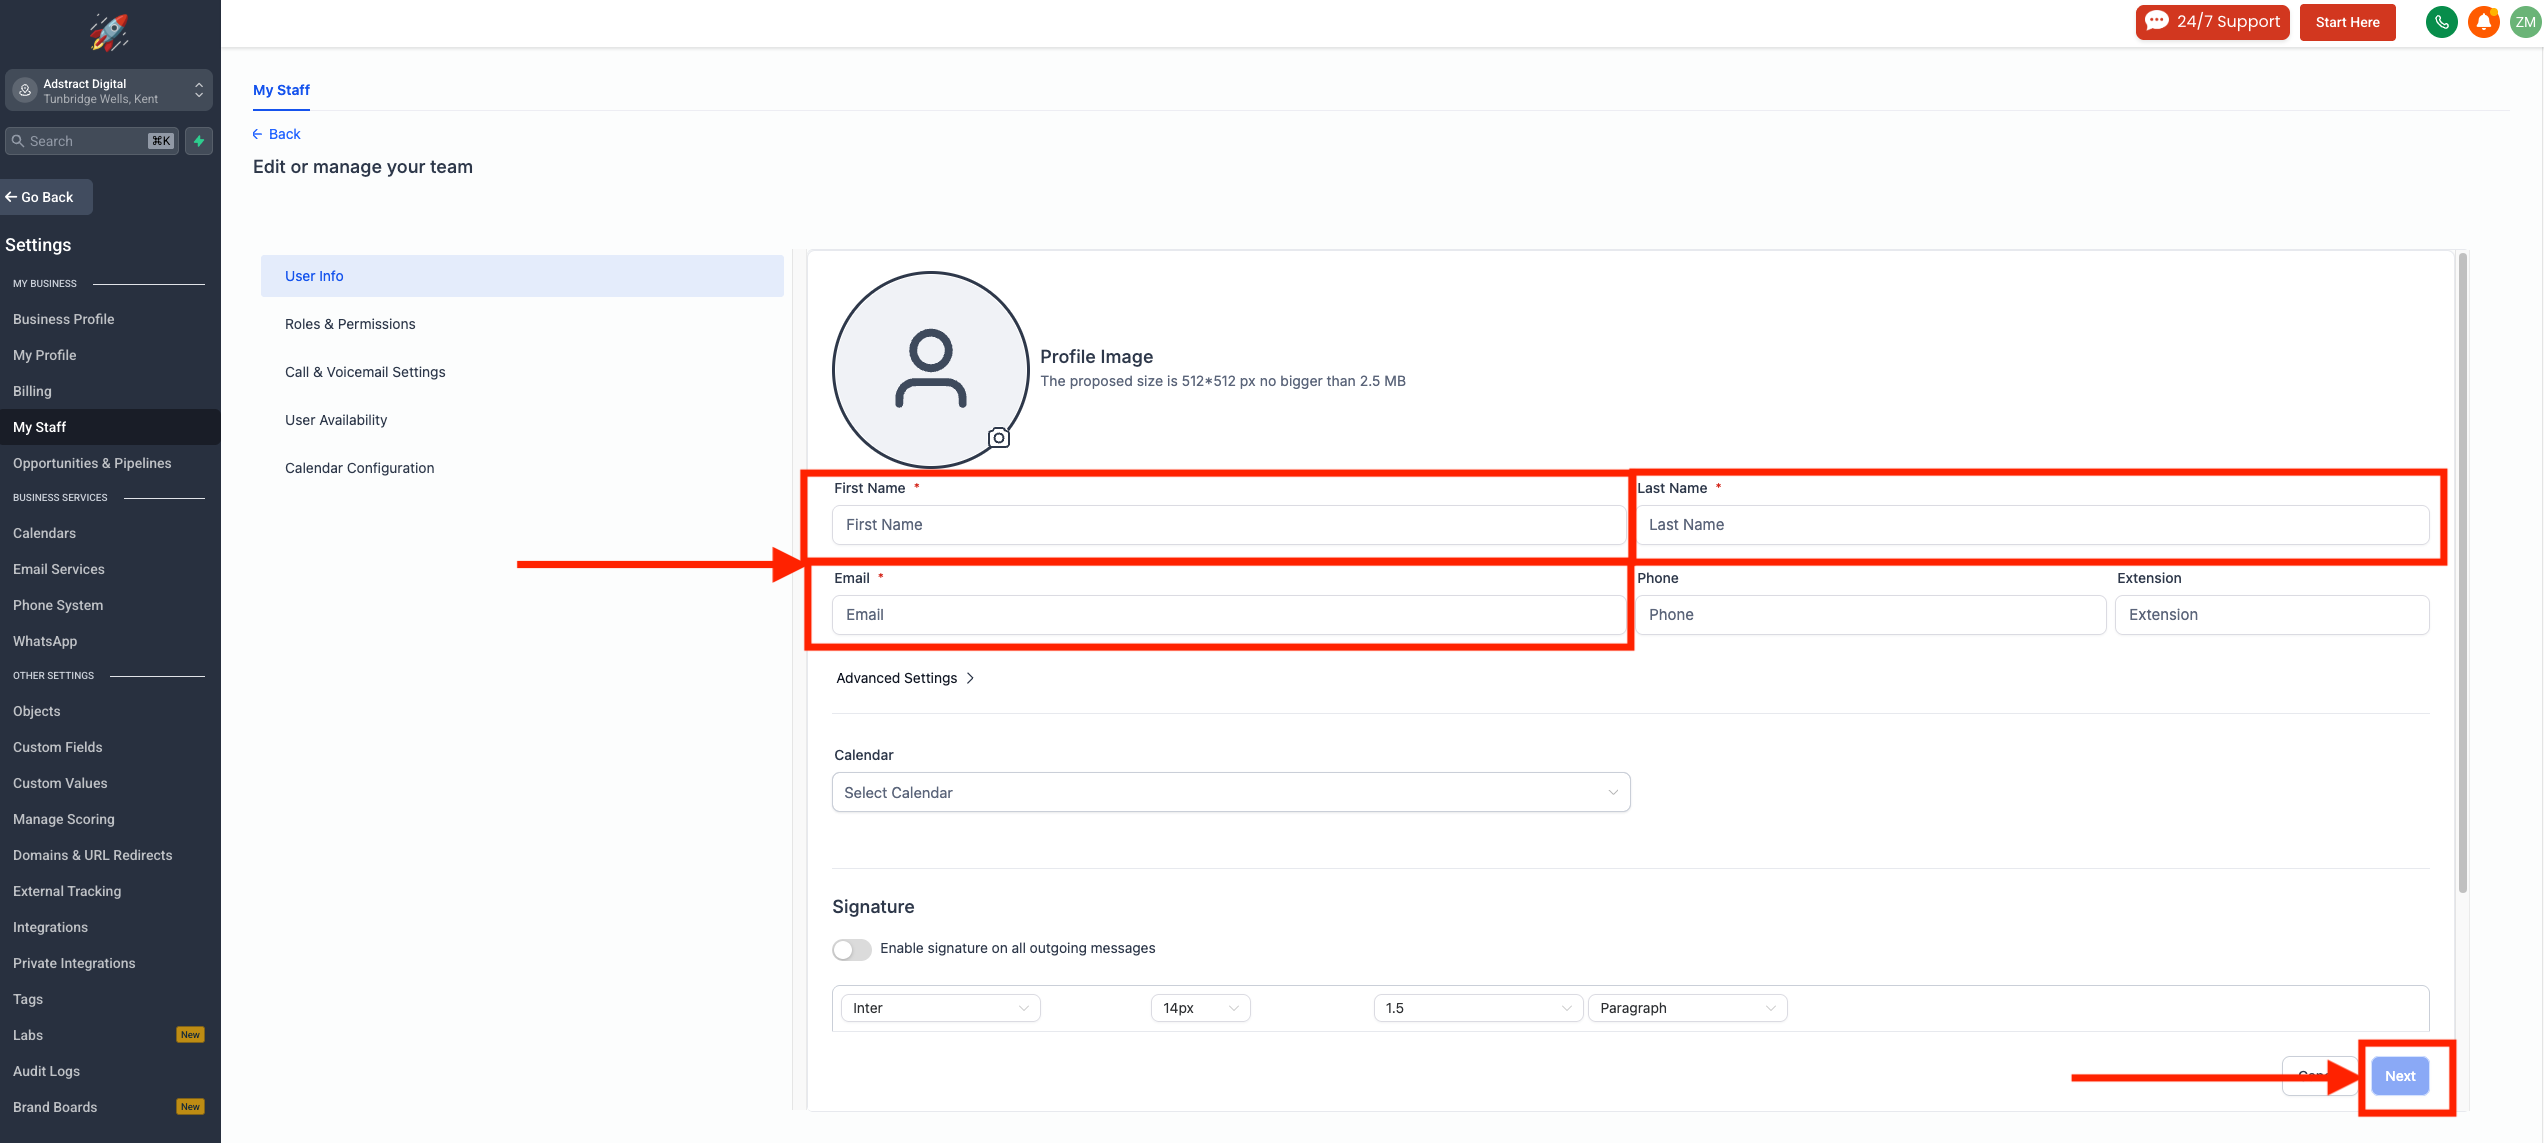This screenshot has width=2544, height=1143.
Task: Open the Select Calendar dropdown
Action: [x=1230, y=792]
